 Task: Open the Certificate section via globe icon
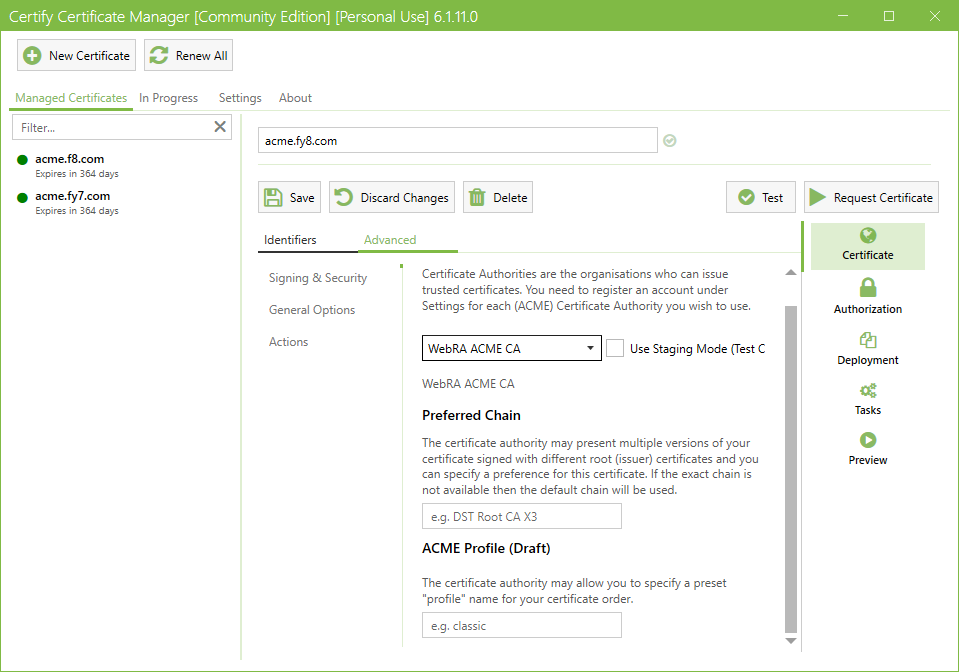[868, 235]
